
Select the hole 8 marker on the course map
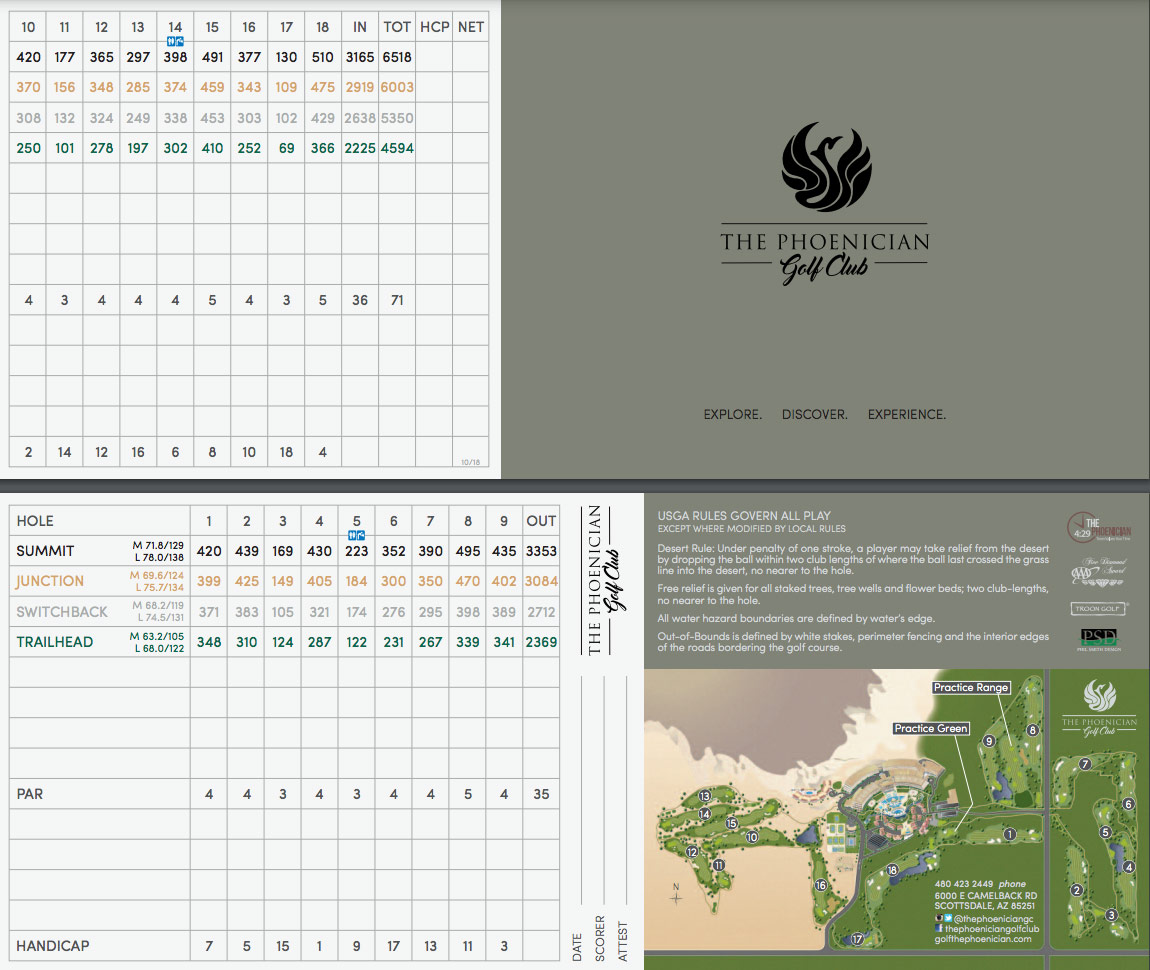pyautogui.click(x=1033, y=730)
